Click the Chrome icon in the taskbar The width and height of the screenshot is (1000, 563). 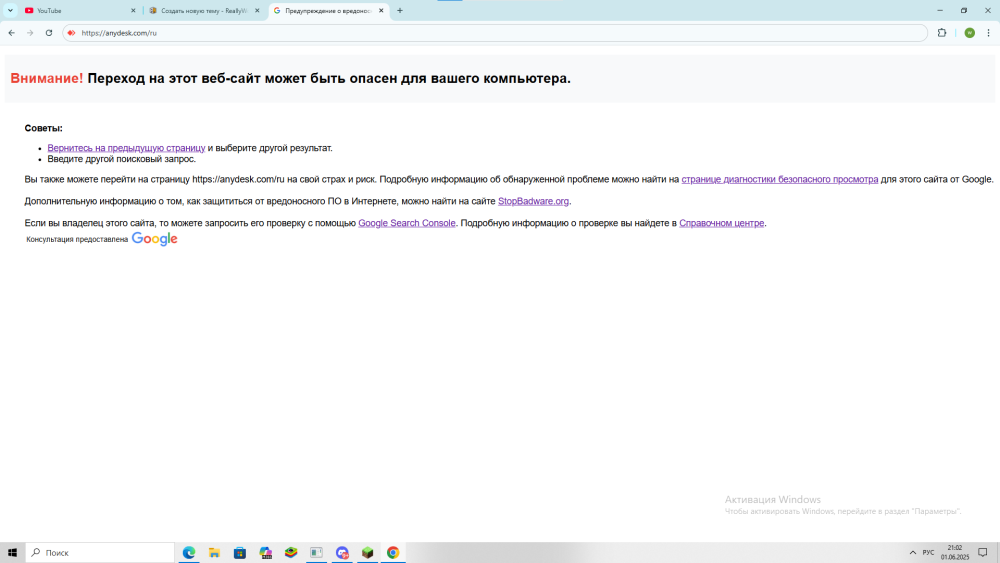pyautogui.click(x=393, y=553)
